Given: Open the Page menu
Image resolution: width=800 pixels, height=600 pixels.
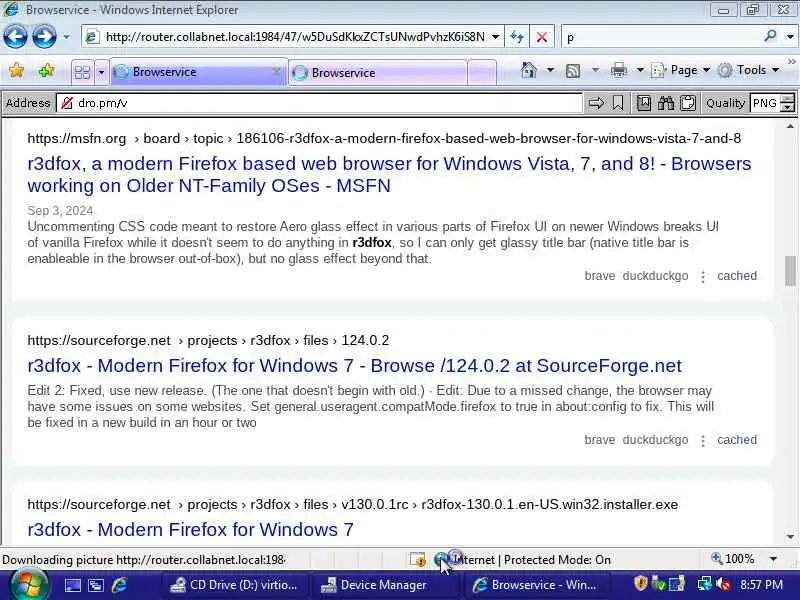Looking at the screenshot, I should point(680,70).
